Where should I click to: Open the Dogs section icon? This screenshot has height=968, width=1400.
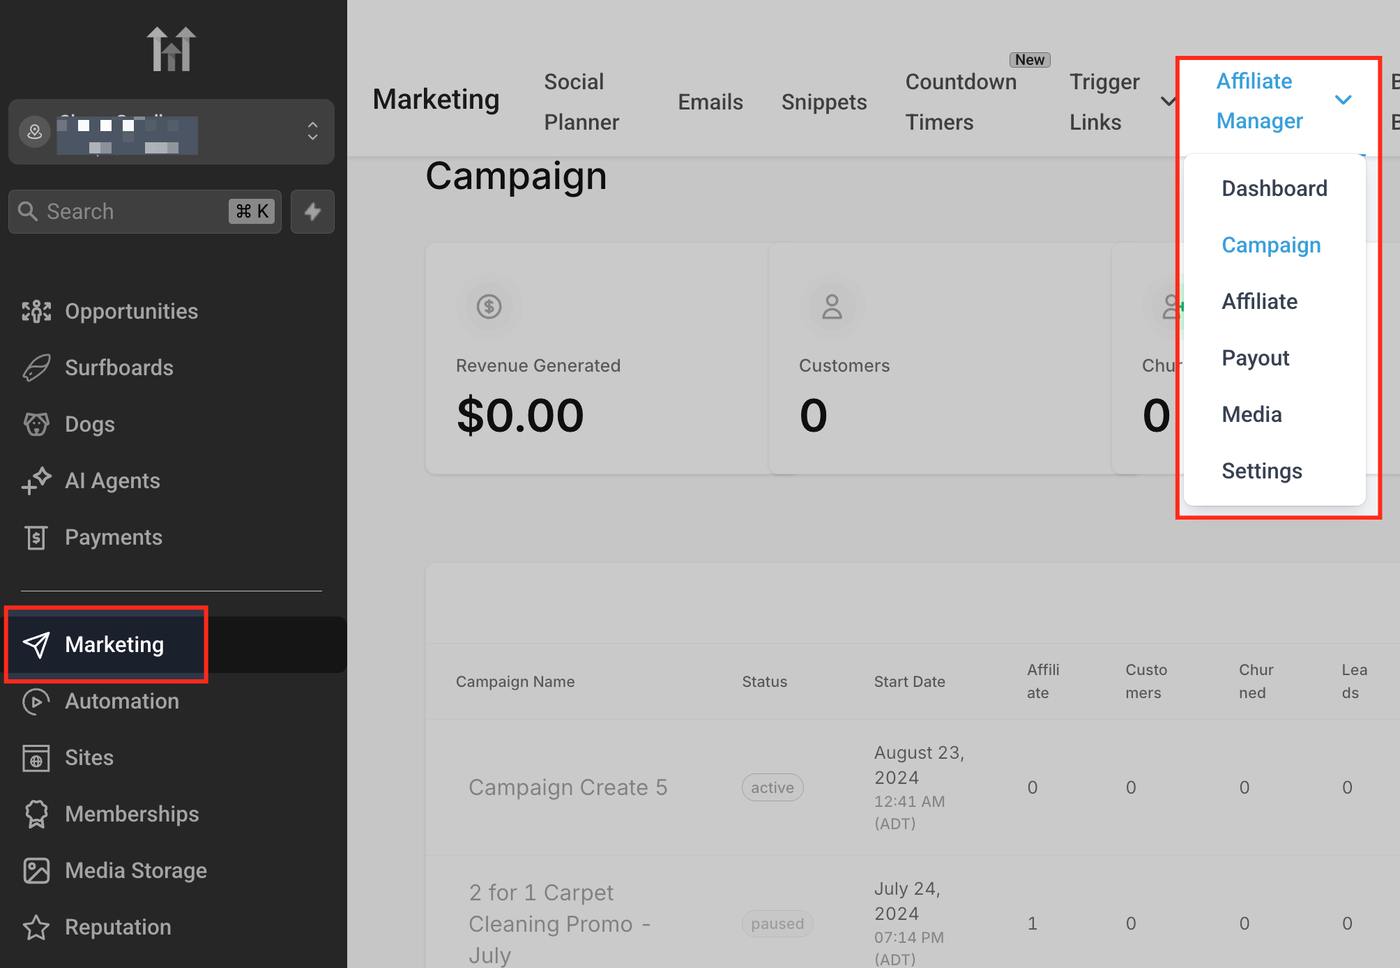(x=36, y=425)
